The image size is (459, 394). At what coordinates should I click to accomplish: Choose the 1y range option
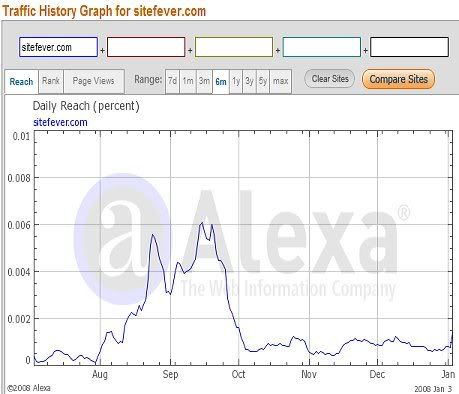(x=236, y=81)
